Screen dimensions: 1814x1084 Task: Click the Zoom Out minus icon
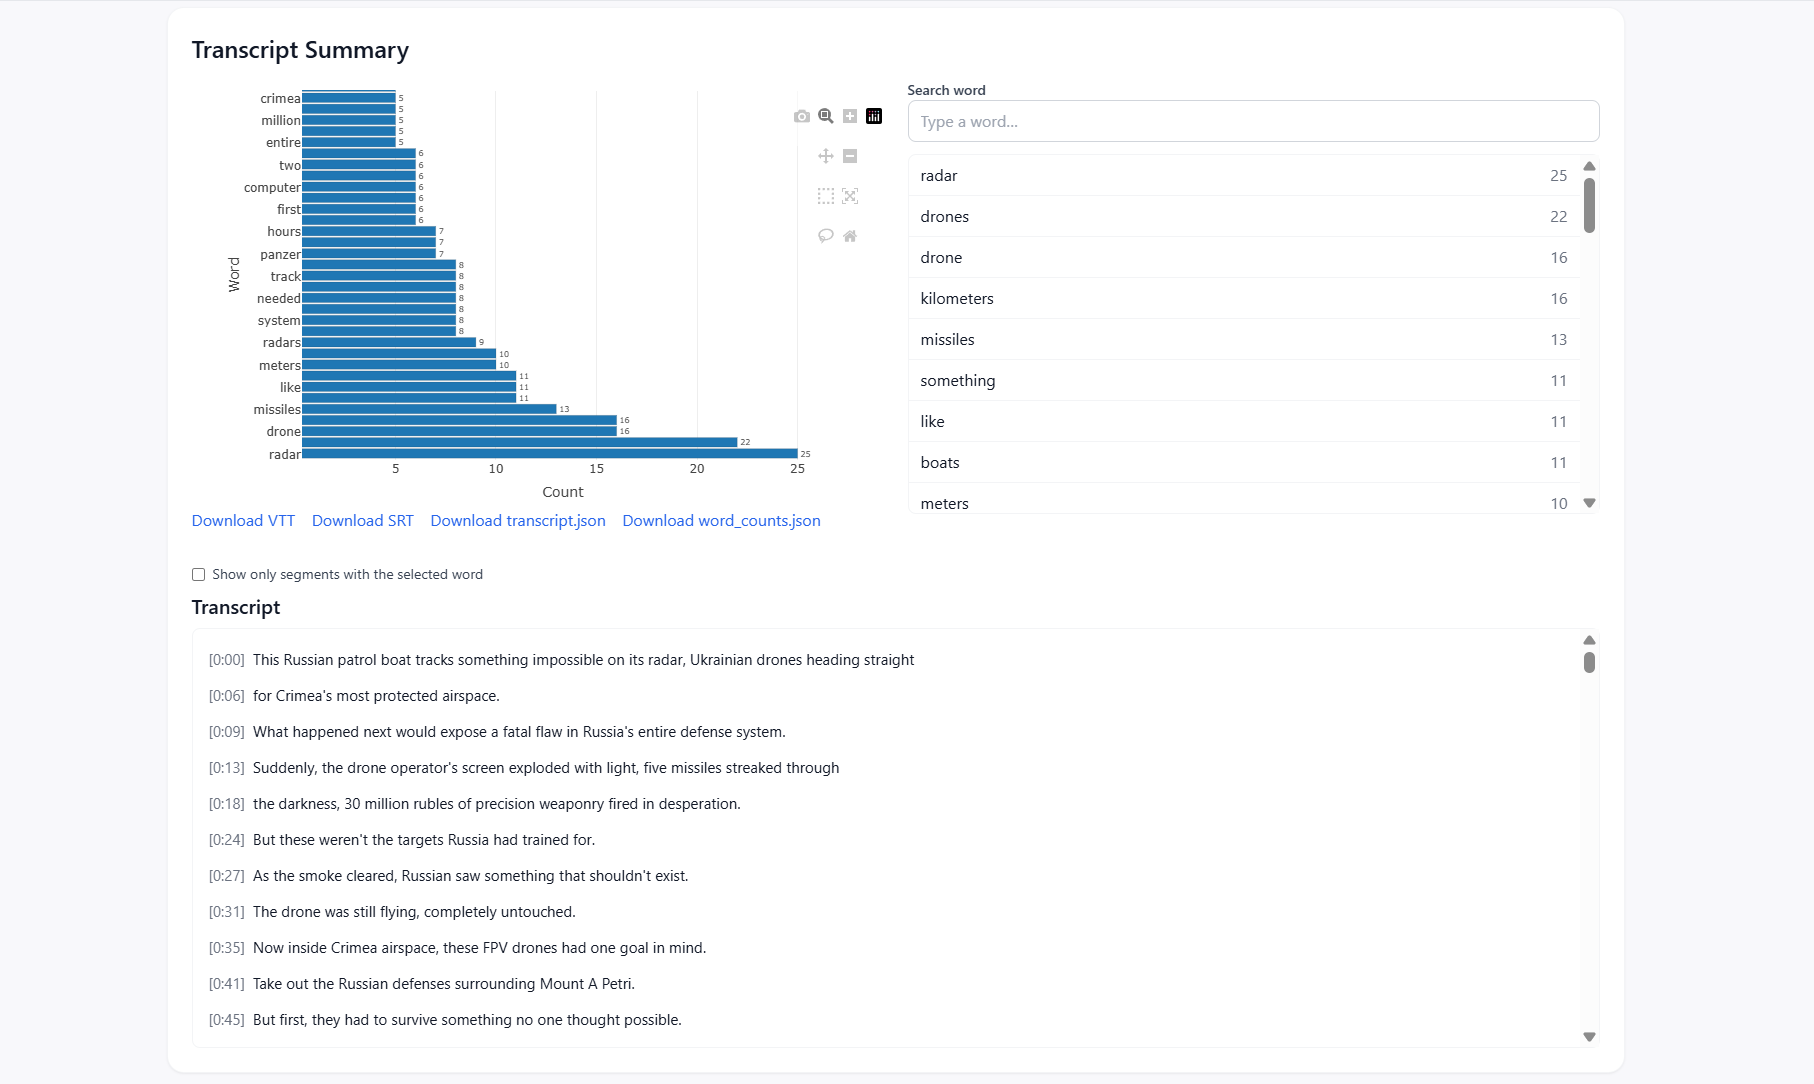(850, 156)
